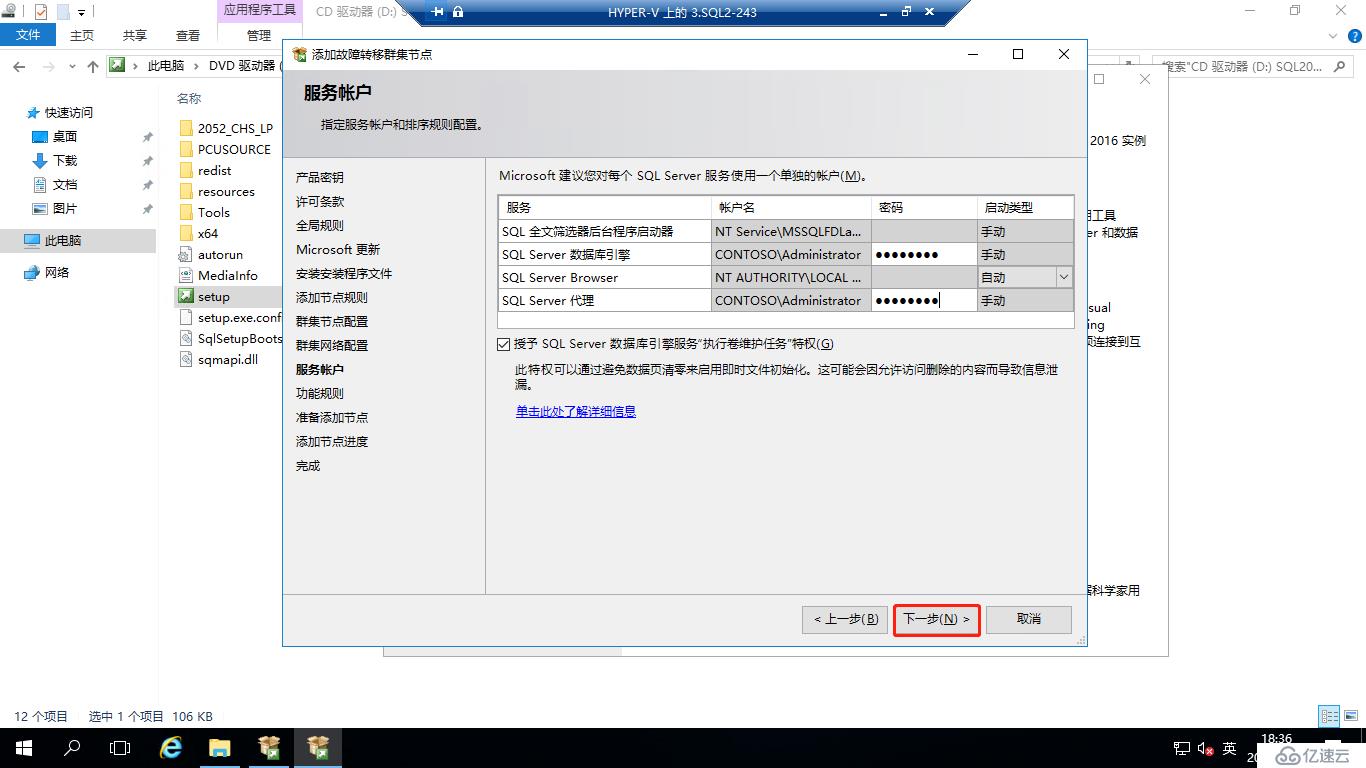Click the Hyper-V connection bar pin icon

437,12
